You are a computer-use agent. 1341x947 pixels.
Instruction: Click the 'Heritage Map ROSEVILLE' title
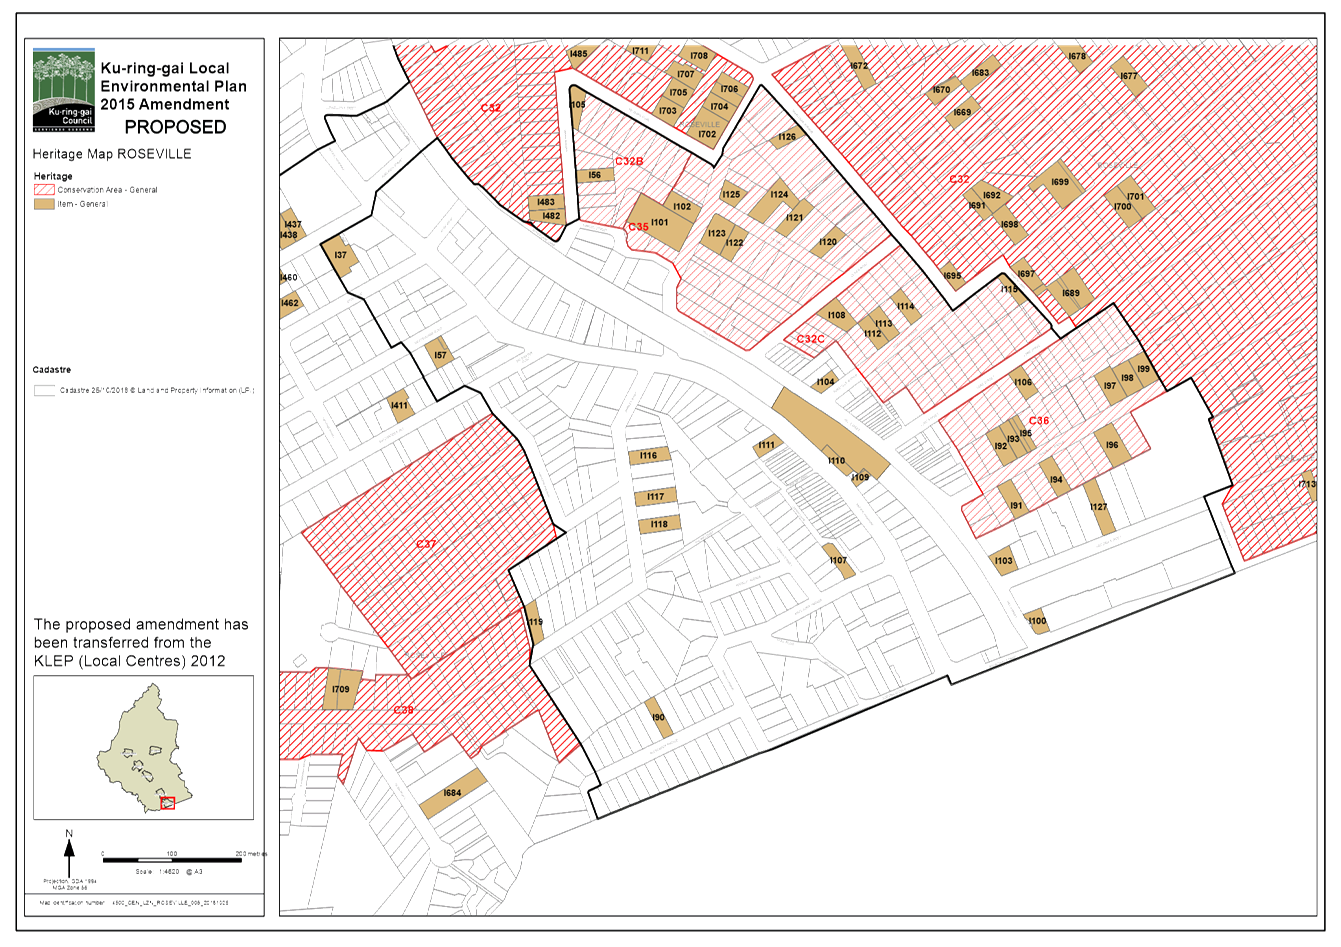tap(112, 154)
